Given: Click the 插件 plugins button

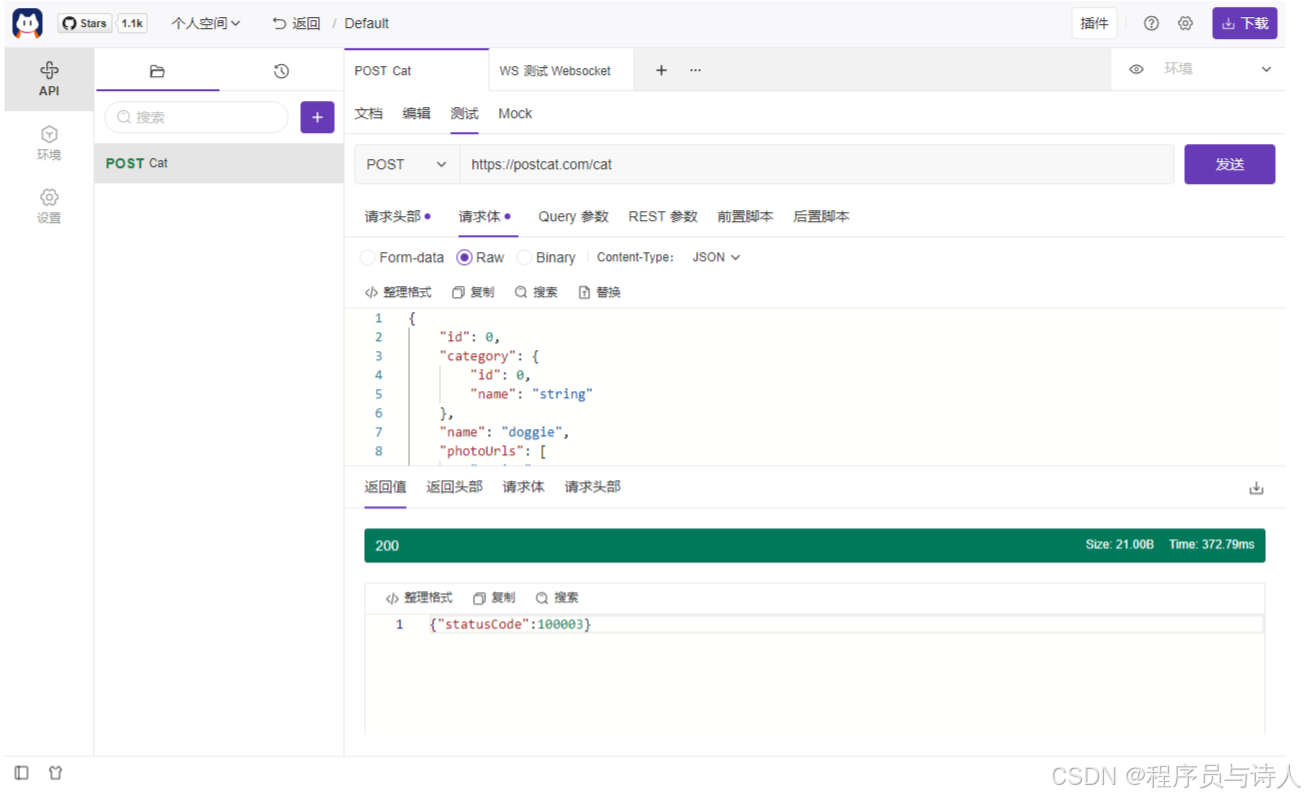Looking at the screenshot, I should 1094,23.
